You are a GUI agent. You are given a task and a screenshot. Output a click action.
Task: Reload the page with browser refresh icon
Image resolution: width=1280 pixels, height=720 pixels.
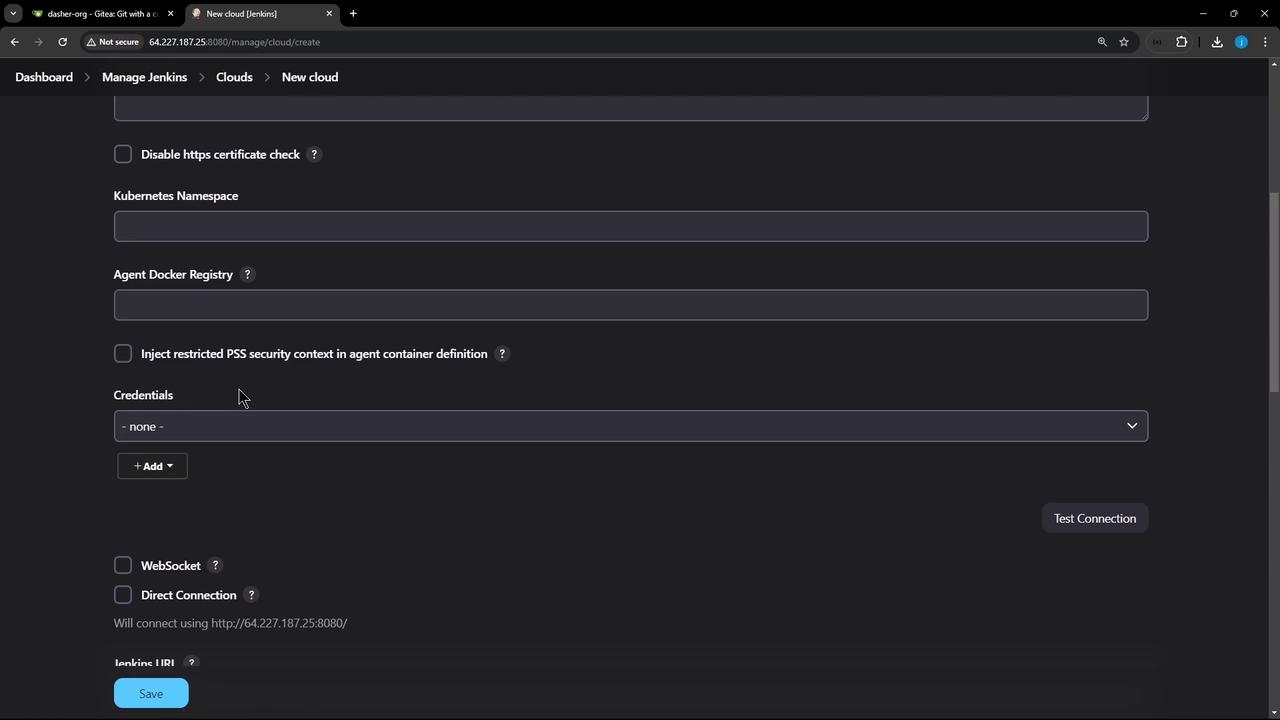pyautogui.click(x=62, y=42)
